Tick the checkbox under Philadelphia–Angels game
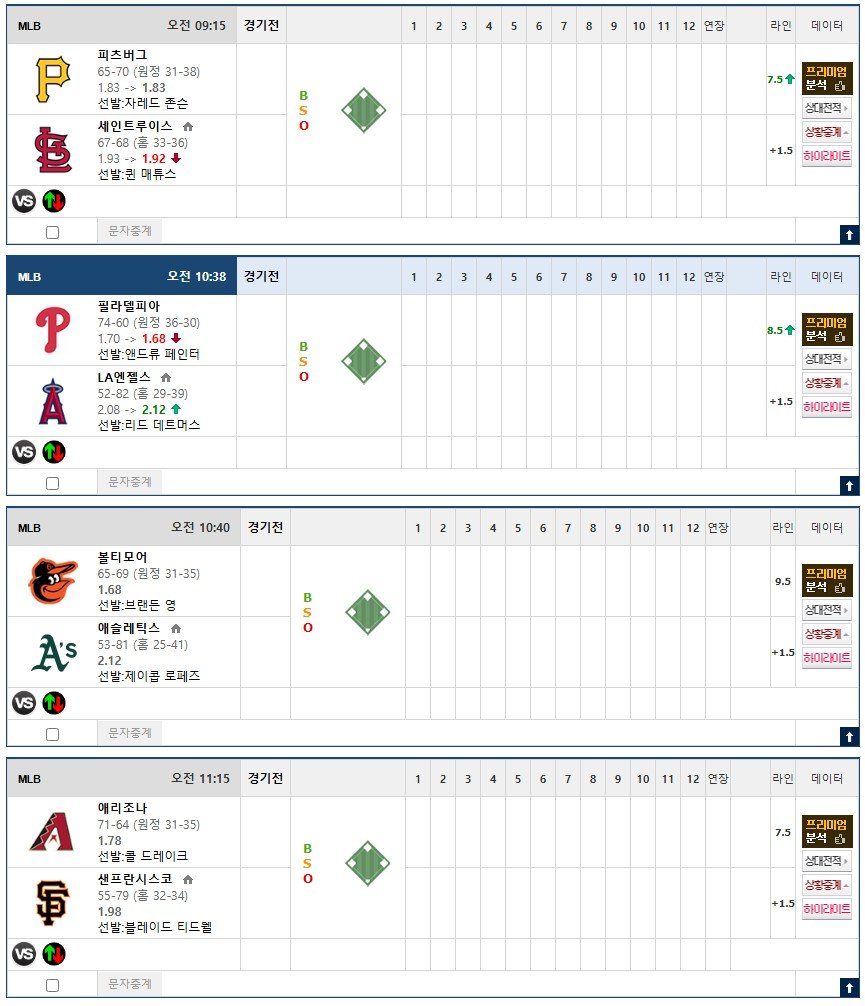The image size is (865, 1006). pyautogui.click(x=53, y=483)
